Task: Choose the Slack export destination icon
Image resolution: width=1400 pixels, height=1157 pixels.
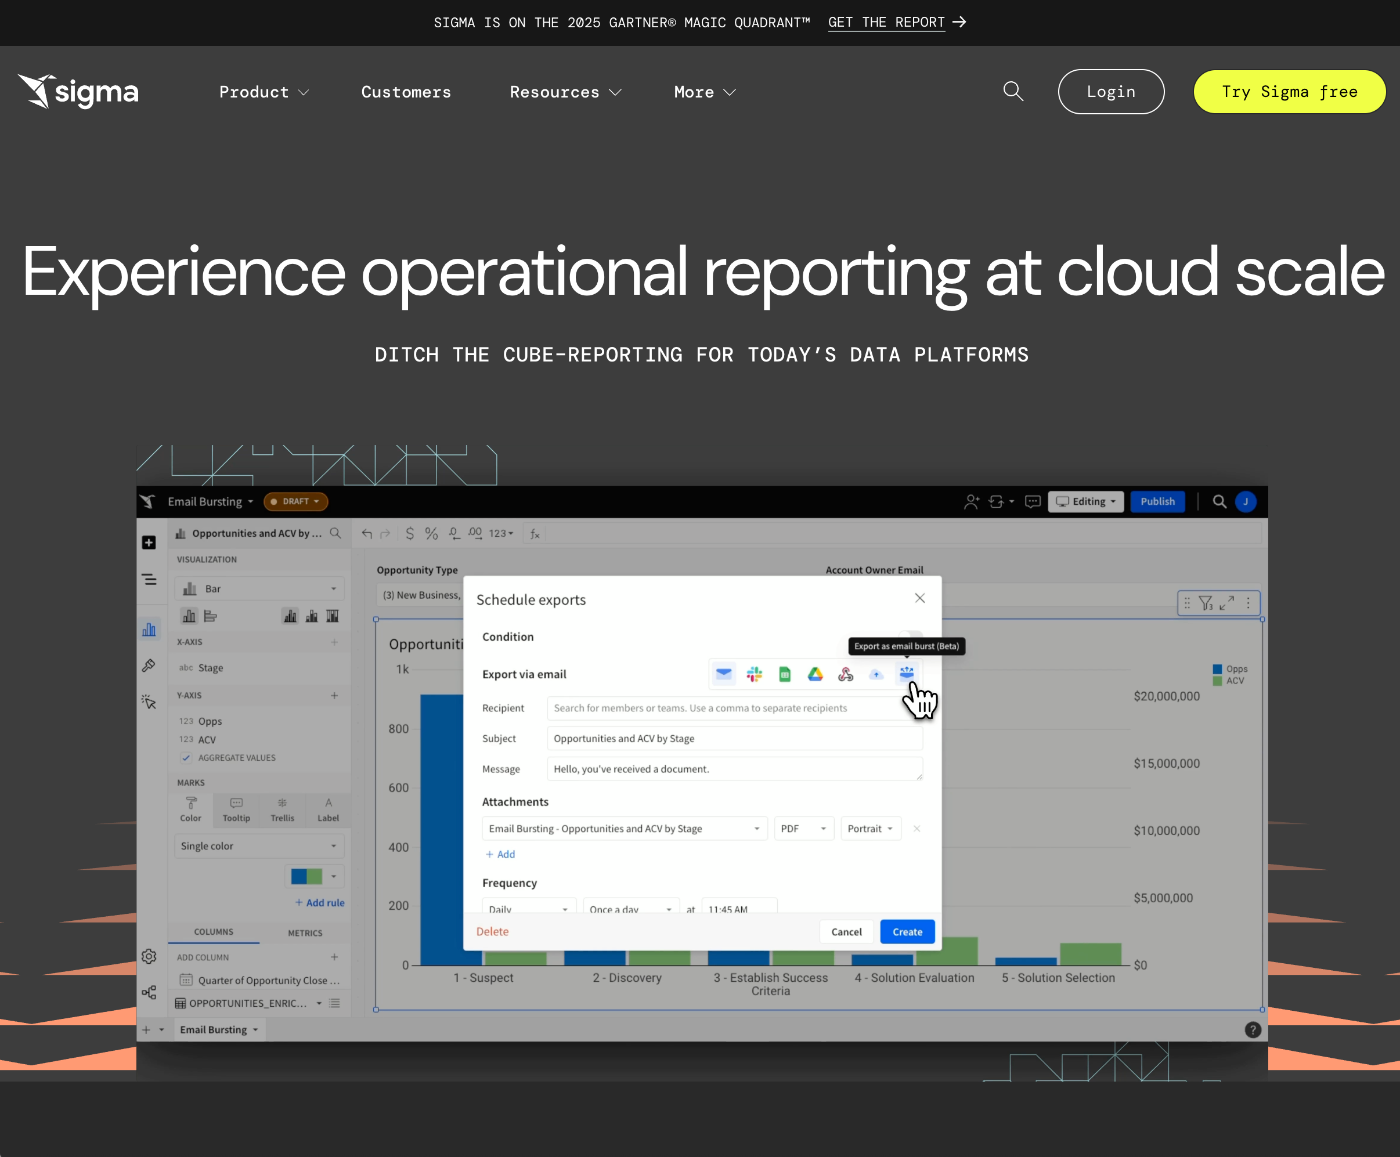Action: tap(755, 674)
